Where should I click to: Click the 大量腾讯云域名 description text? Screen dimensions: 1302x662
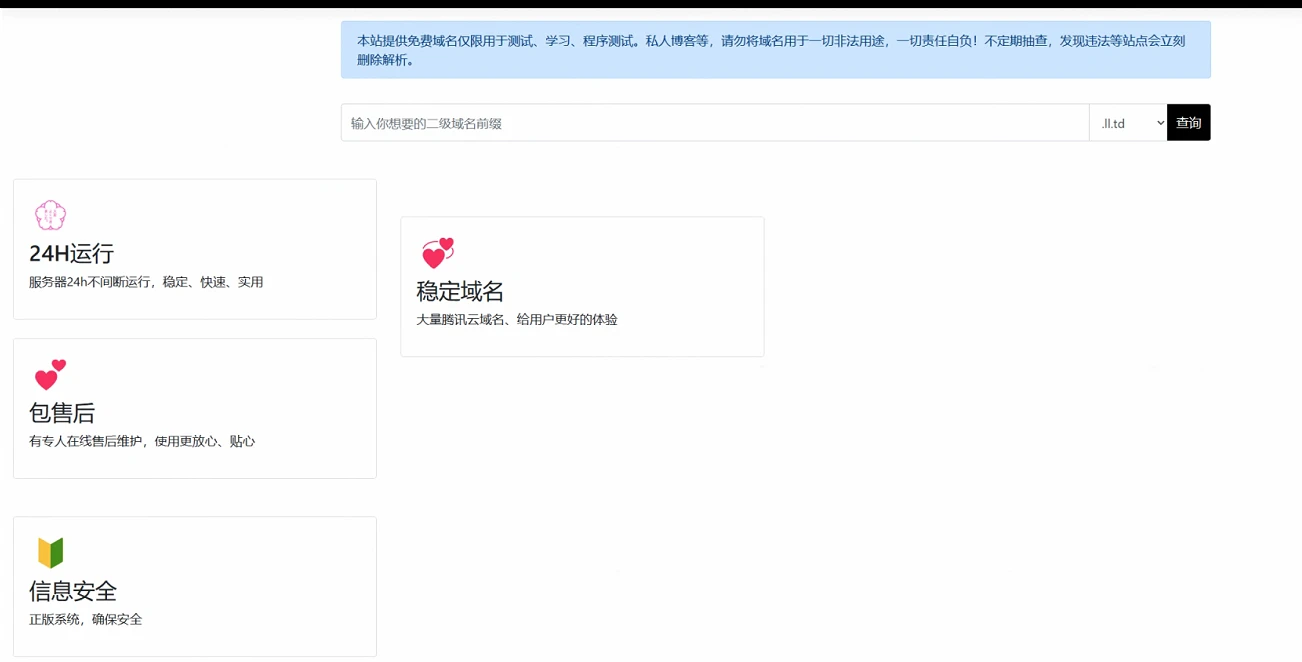[516, 320]
